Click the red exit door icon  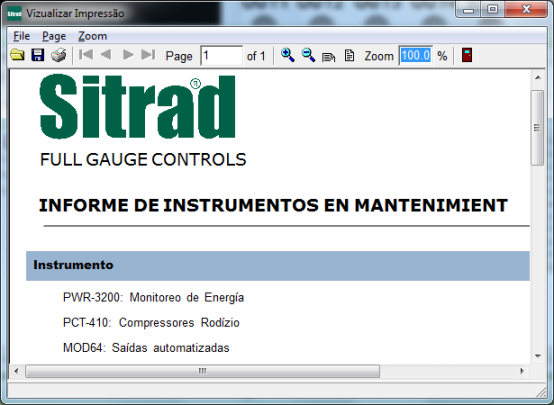coord(467,55)
